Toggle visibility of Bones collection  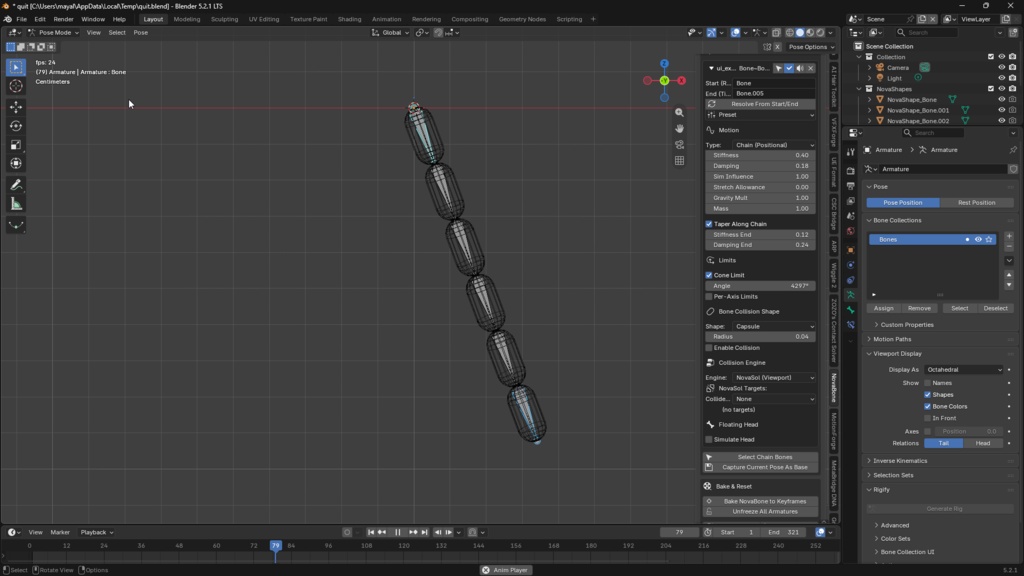pos(978,240)
